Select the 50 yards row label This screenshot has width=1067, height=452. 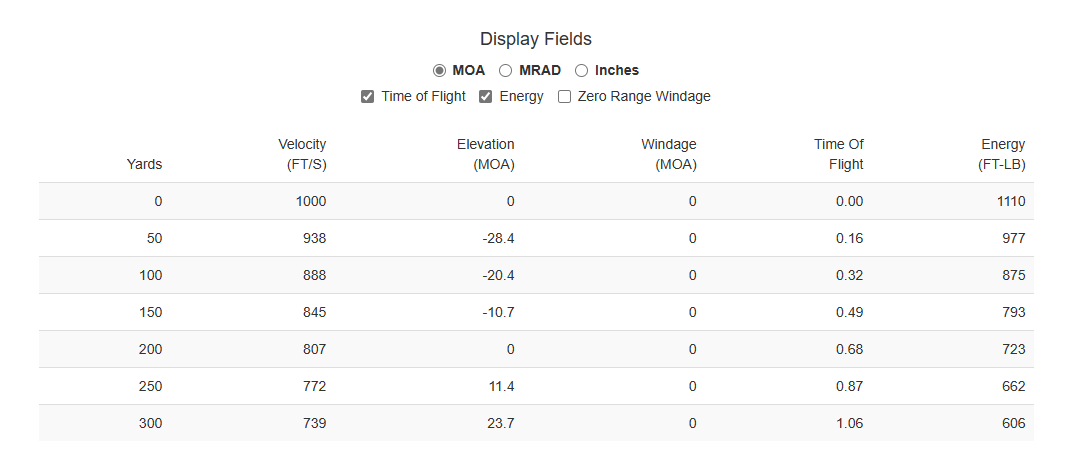[153, 238]
